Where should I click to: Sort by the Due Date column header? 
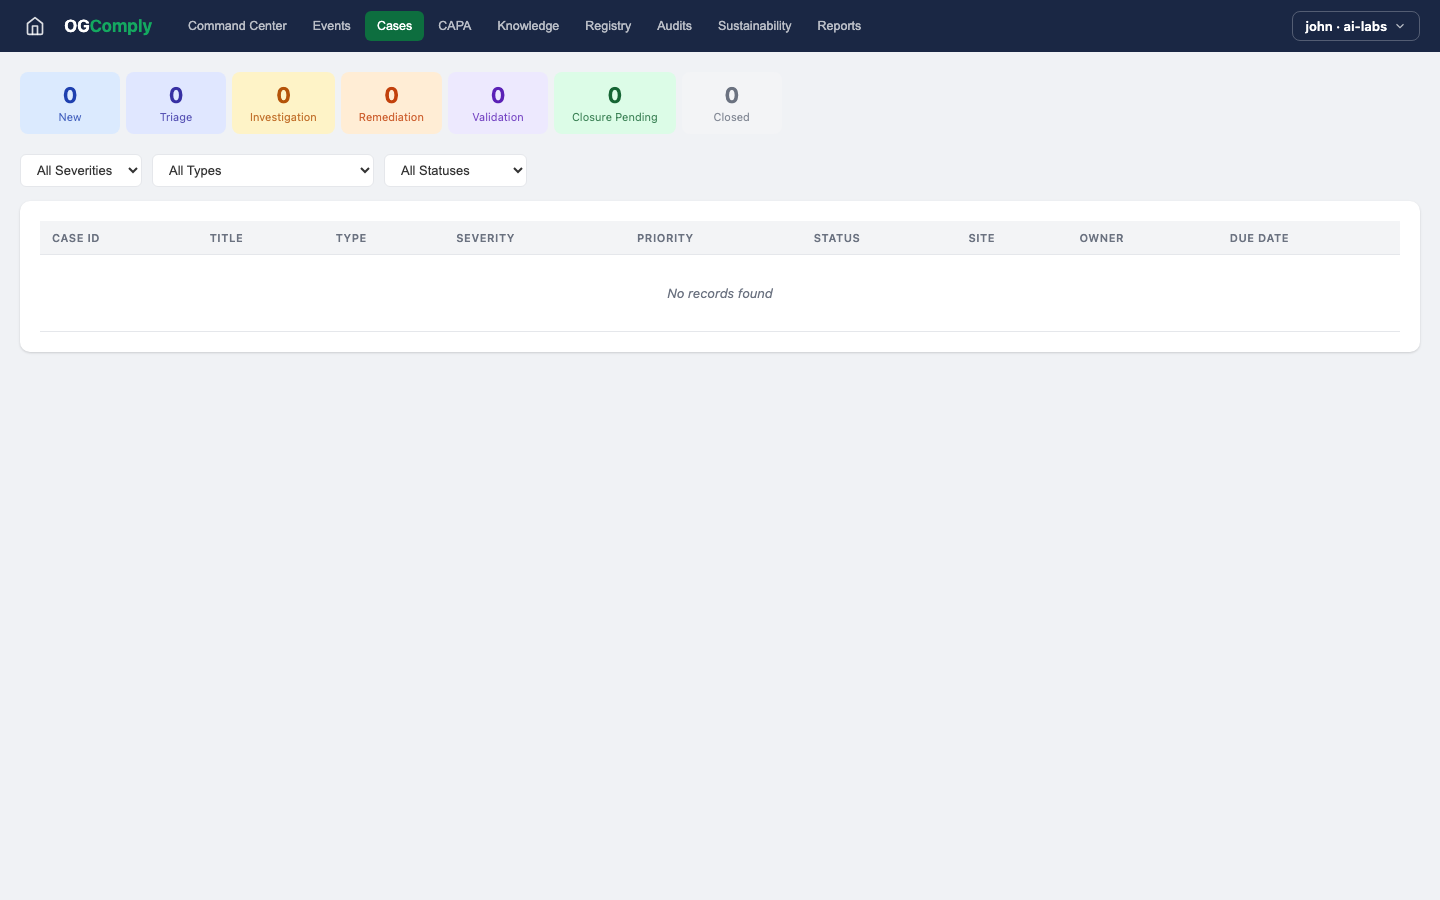pyautogui.click(x=1259, y=238)
